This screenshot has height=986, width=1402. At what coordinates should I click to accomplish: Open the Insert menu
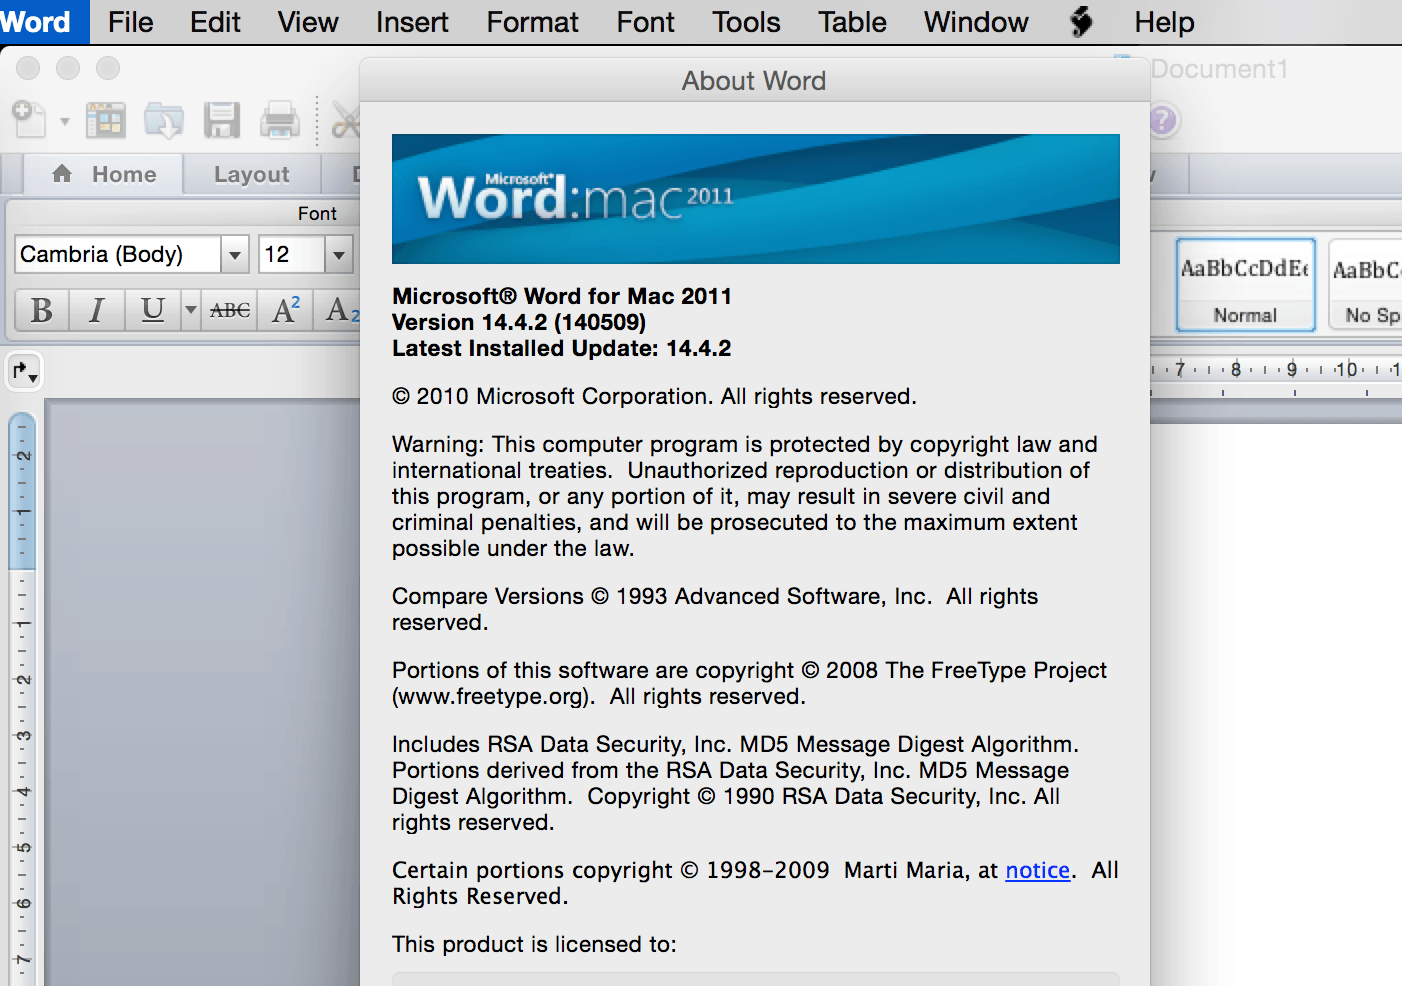pos(412,22)
